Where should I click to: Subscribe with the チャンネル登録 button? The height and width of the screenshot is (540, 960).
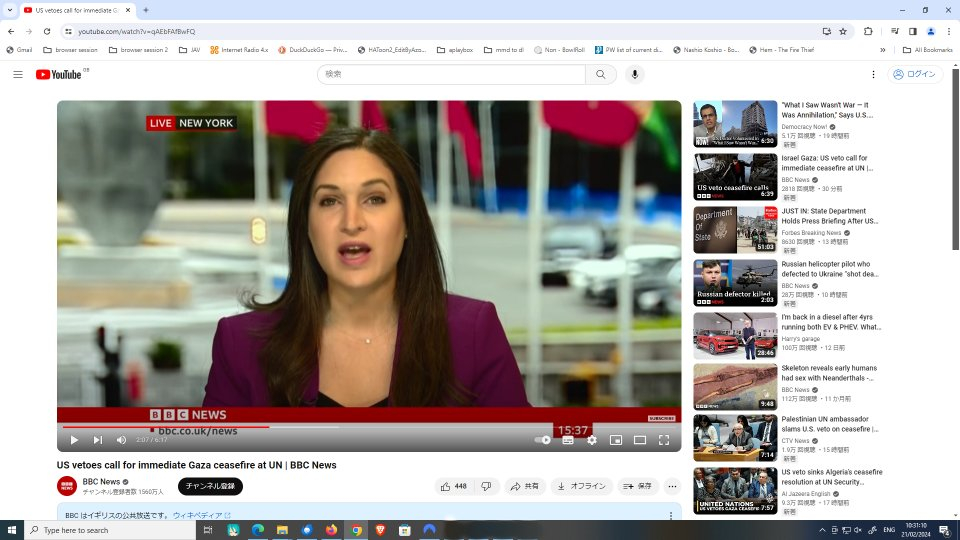click(x=210, y=486)
